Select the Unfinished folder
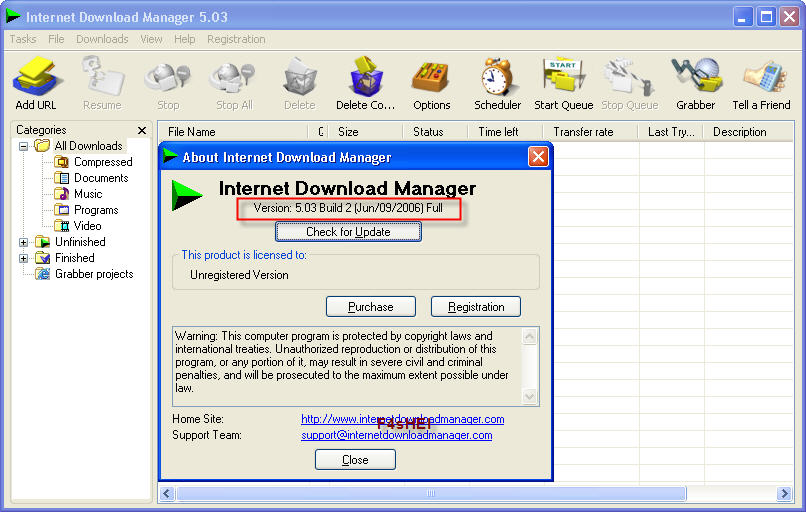This screenshot has width=806, height=512. point(70,242)
